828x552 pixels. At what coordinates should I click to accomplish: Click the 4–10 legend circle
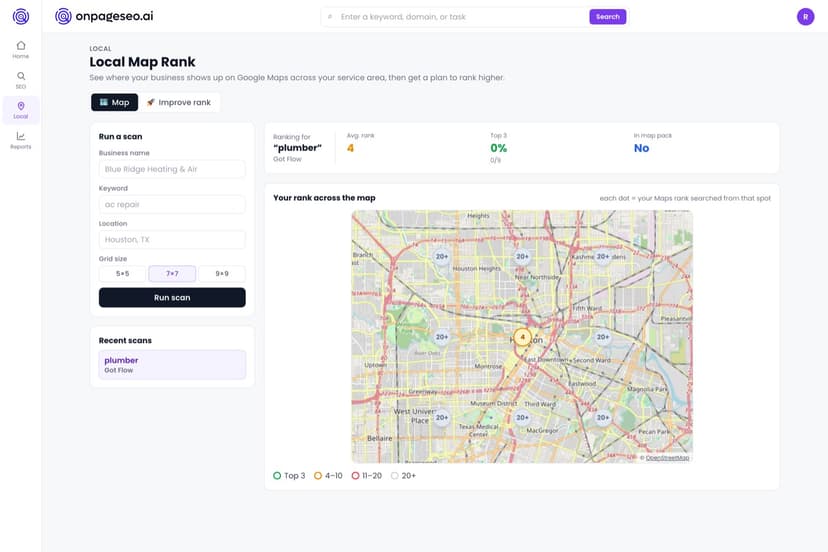point(318,476)
